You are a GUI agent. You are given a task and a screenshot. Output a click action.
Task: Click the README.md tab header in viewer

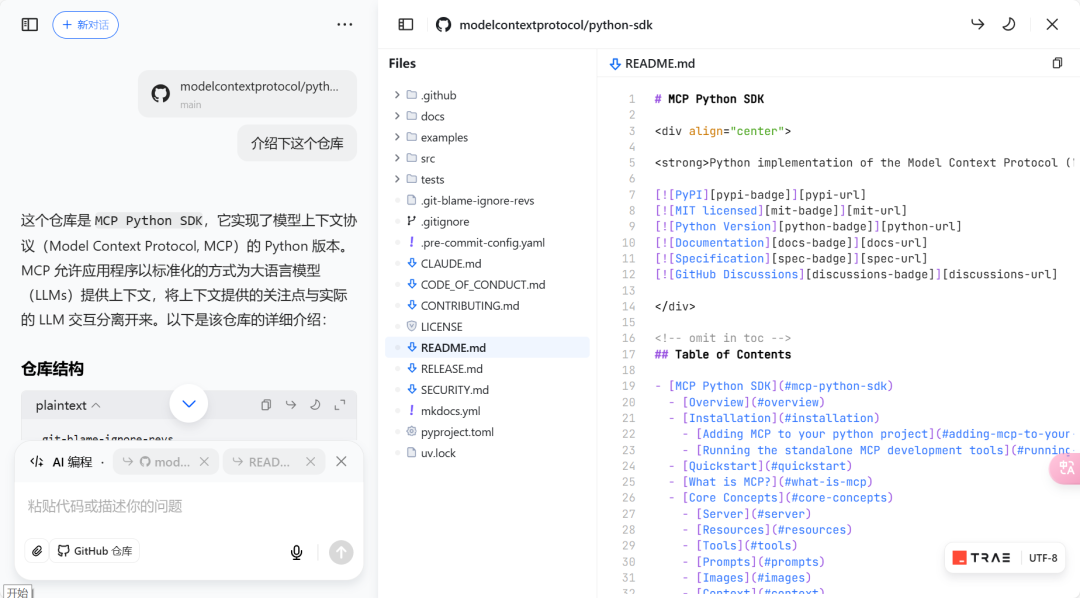pyautogui.click(x=652, y=63)
